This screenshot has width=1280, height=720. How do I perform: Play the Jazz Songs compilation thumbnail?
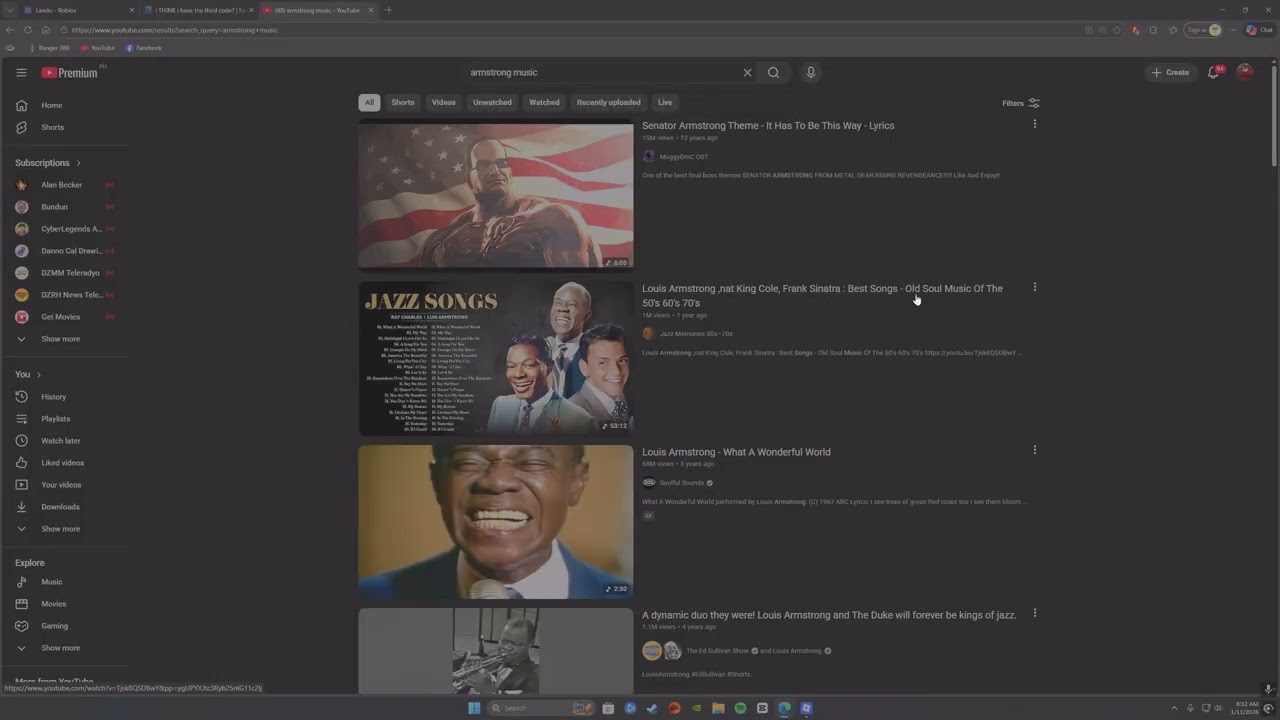click(496, 358)
